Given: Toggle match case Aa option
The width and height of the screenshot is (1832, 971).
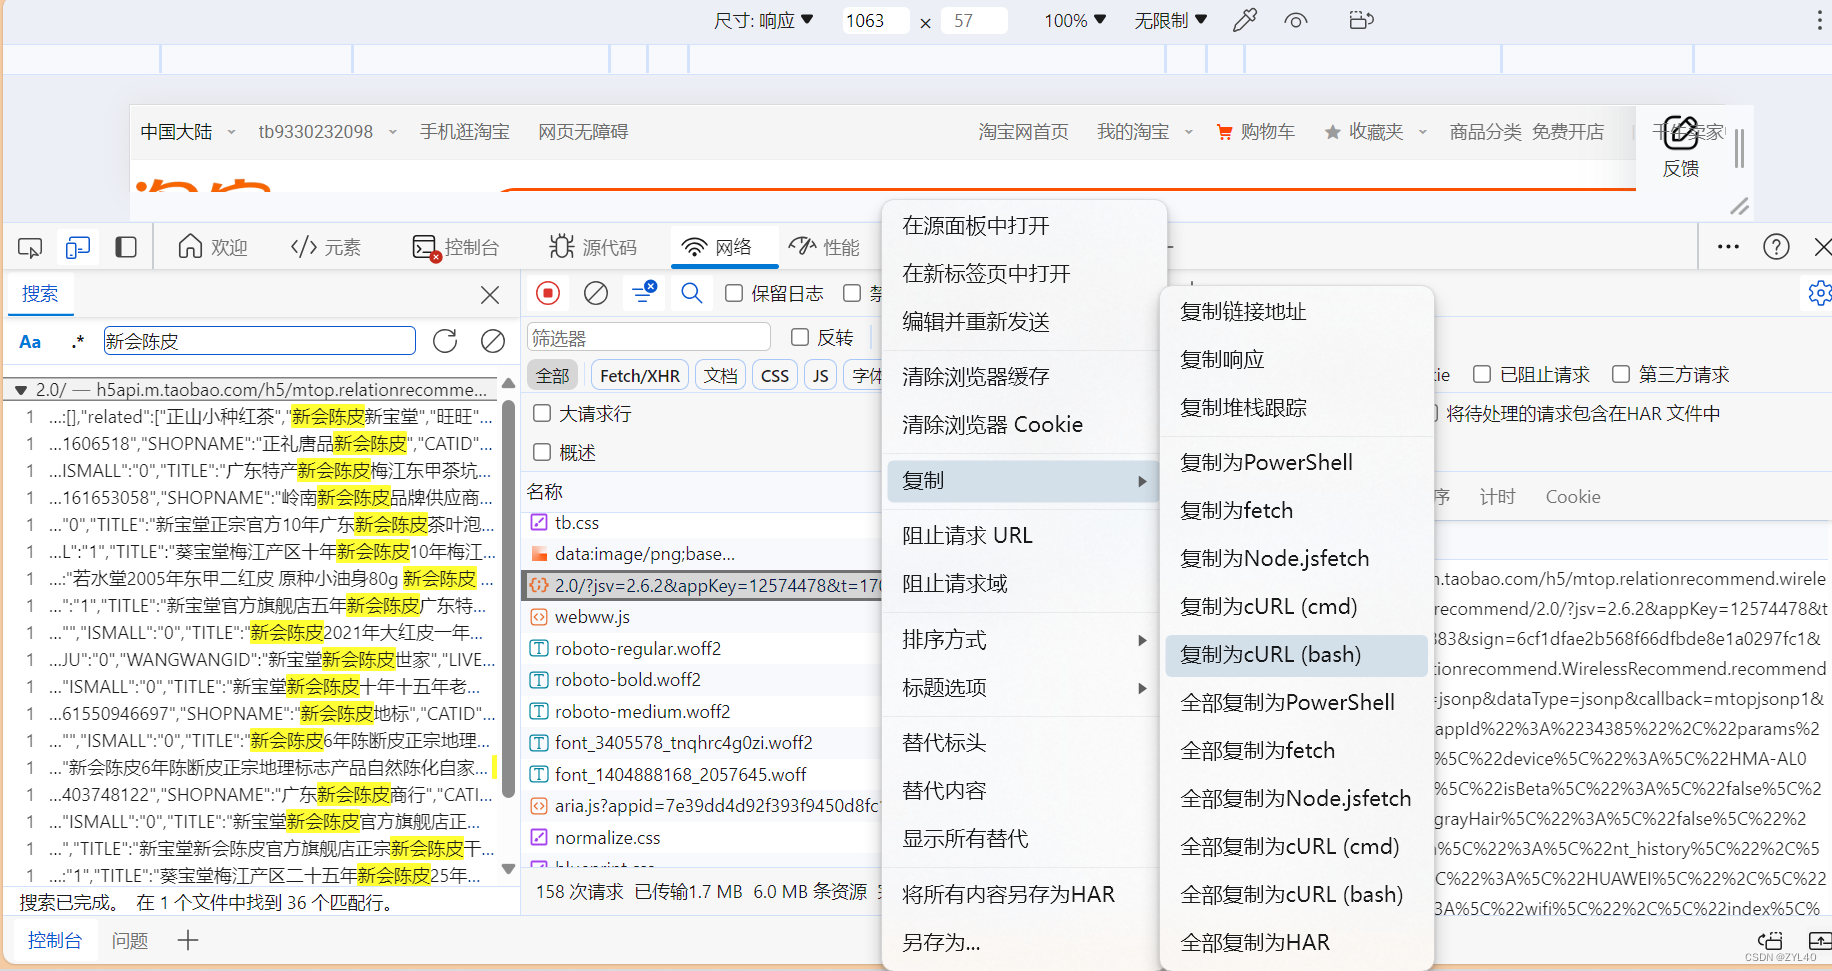Looking at the screenshot, I should click(x=30, y=342).
